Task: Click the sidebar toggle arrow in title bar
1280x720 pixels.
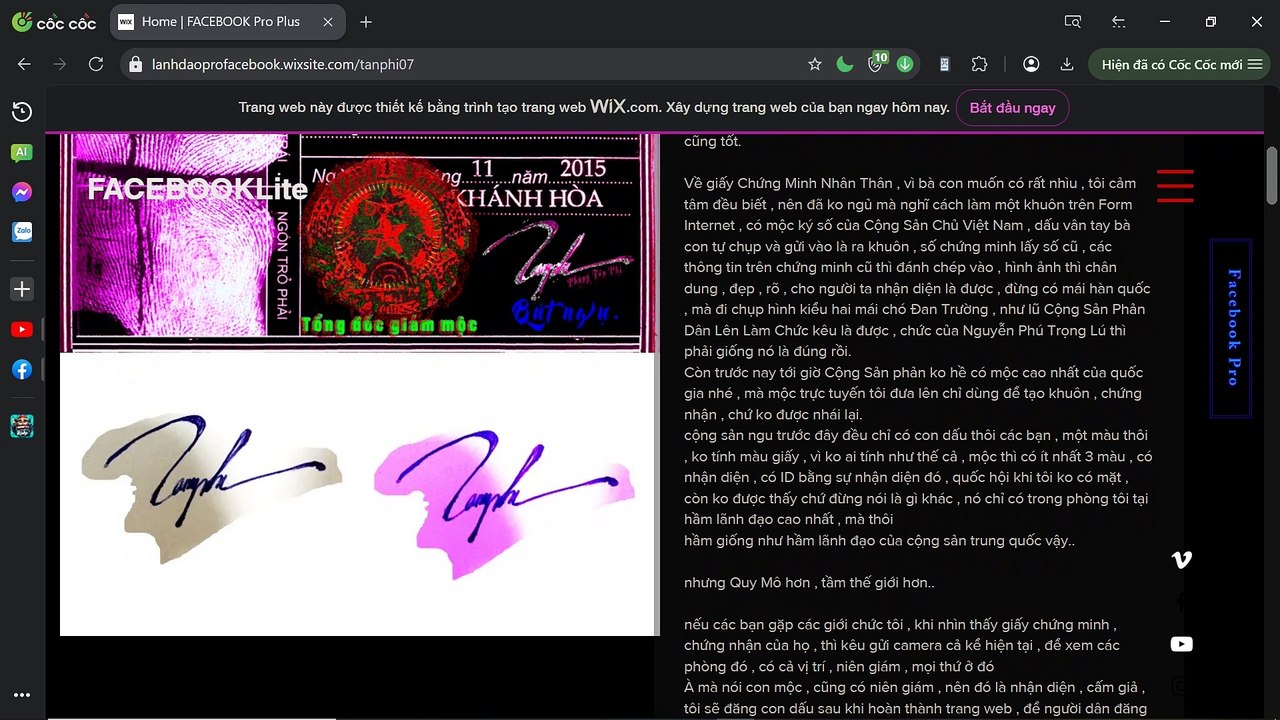Action: (1119, 22)
